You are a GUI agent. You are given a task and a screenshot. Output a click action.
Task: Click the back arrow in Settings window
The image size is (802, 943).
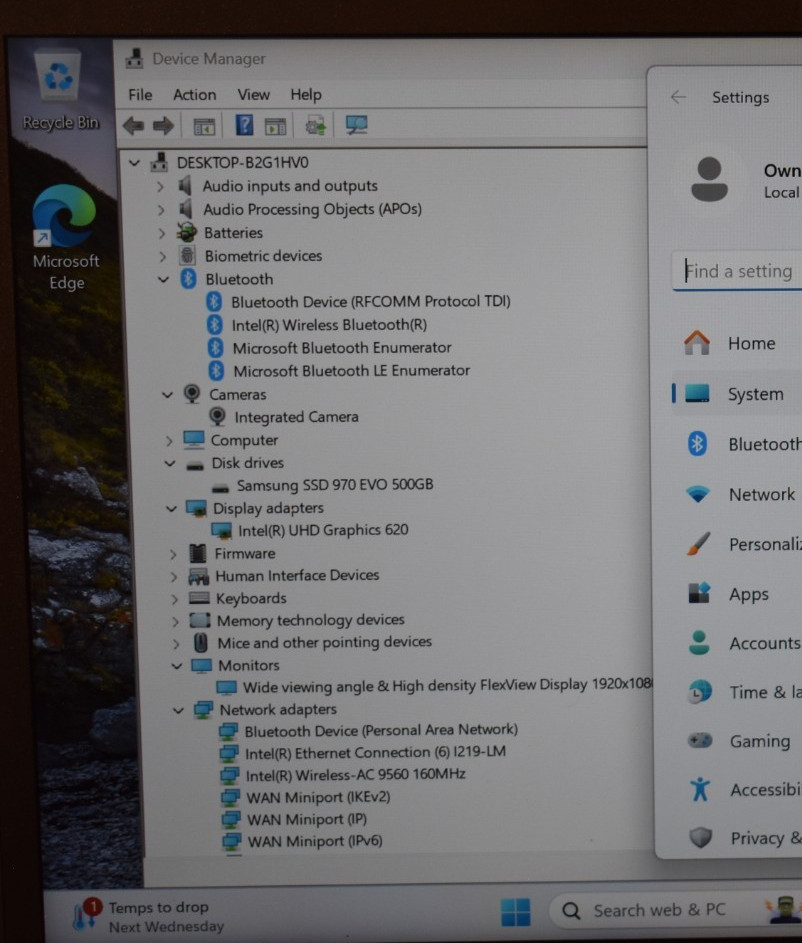678,97
